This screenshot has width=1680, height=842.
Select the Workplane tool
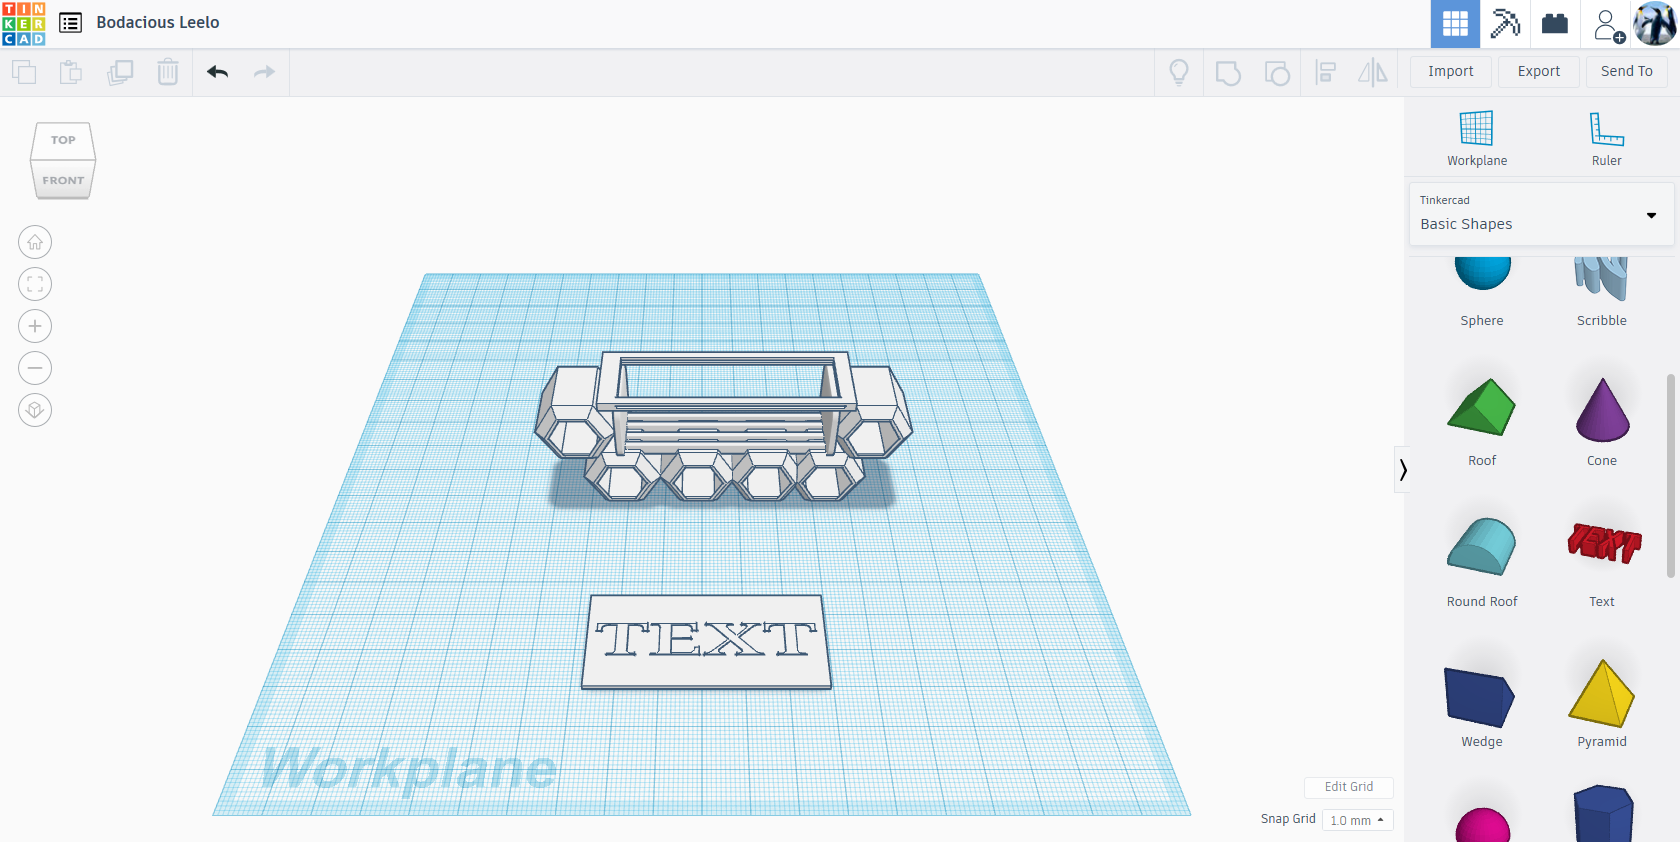pos(1477,138)
